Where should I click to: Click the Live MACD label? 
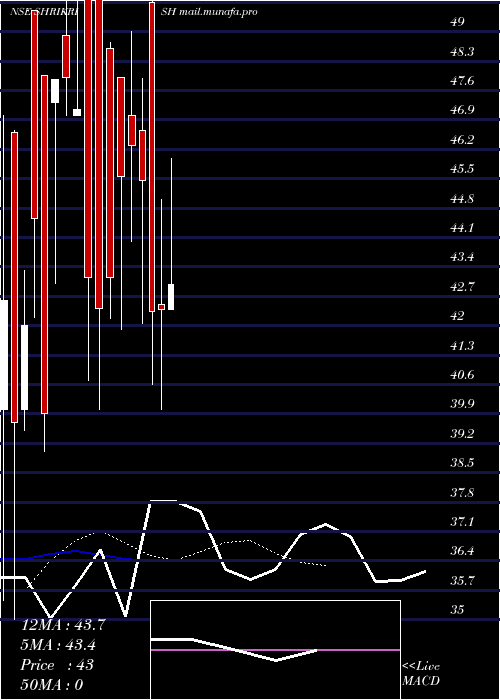[x=421, y=673]
